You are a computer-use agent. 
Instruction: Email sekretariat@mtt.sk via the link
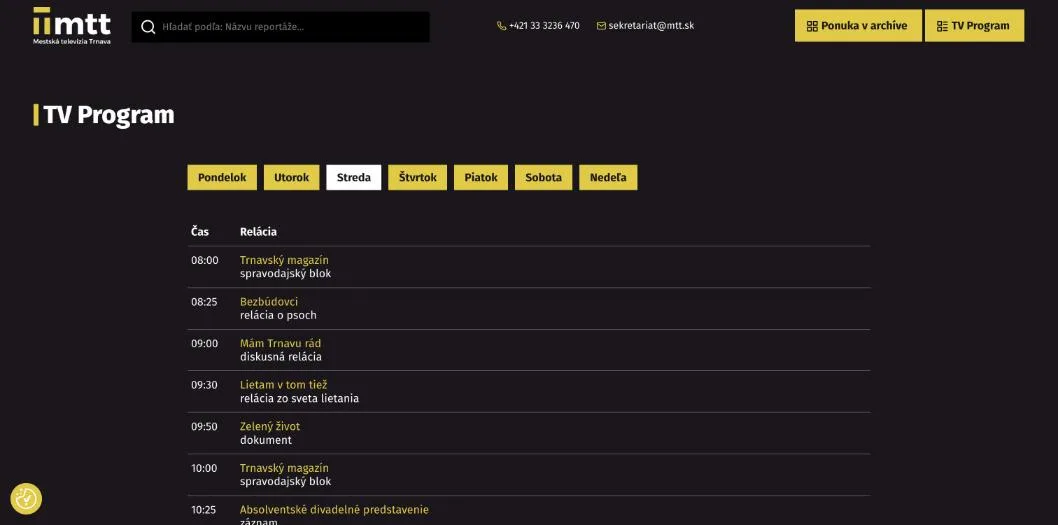[651, 26]
